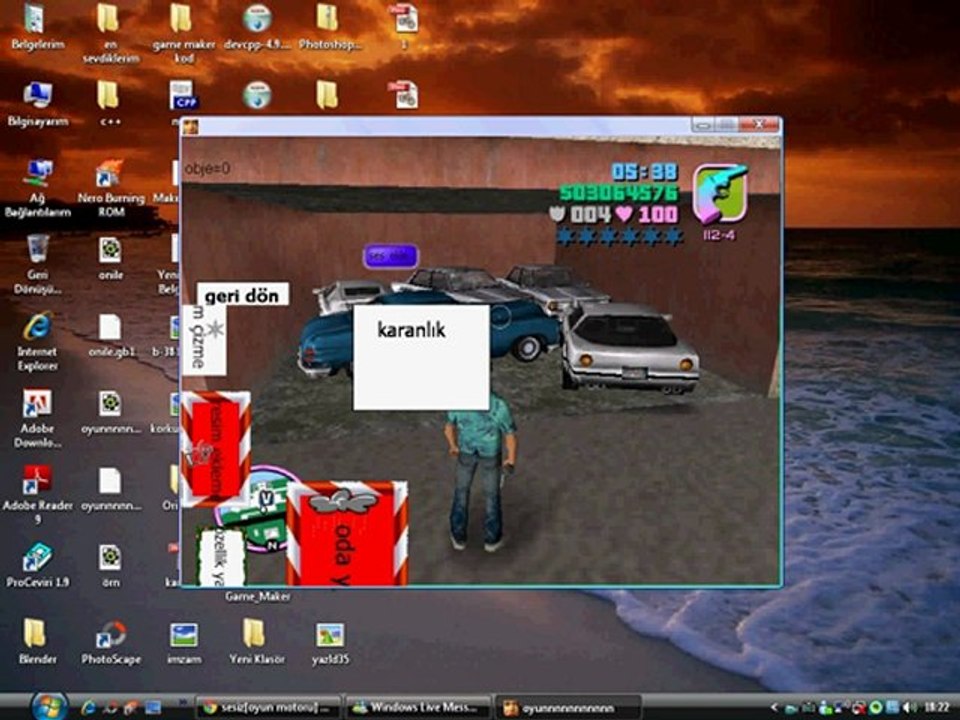Click Internet Explorer in Quick Launch

(88, 708)
